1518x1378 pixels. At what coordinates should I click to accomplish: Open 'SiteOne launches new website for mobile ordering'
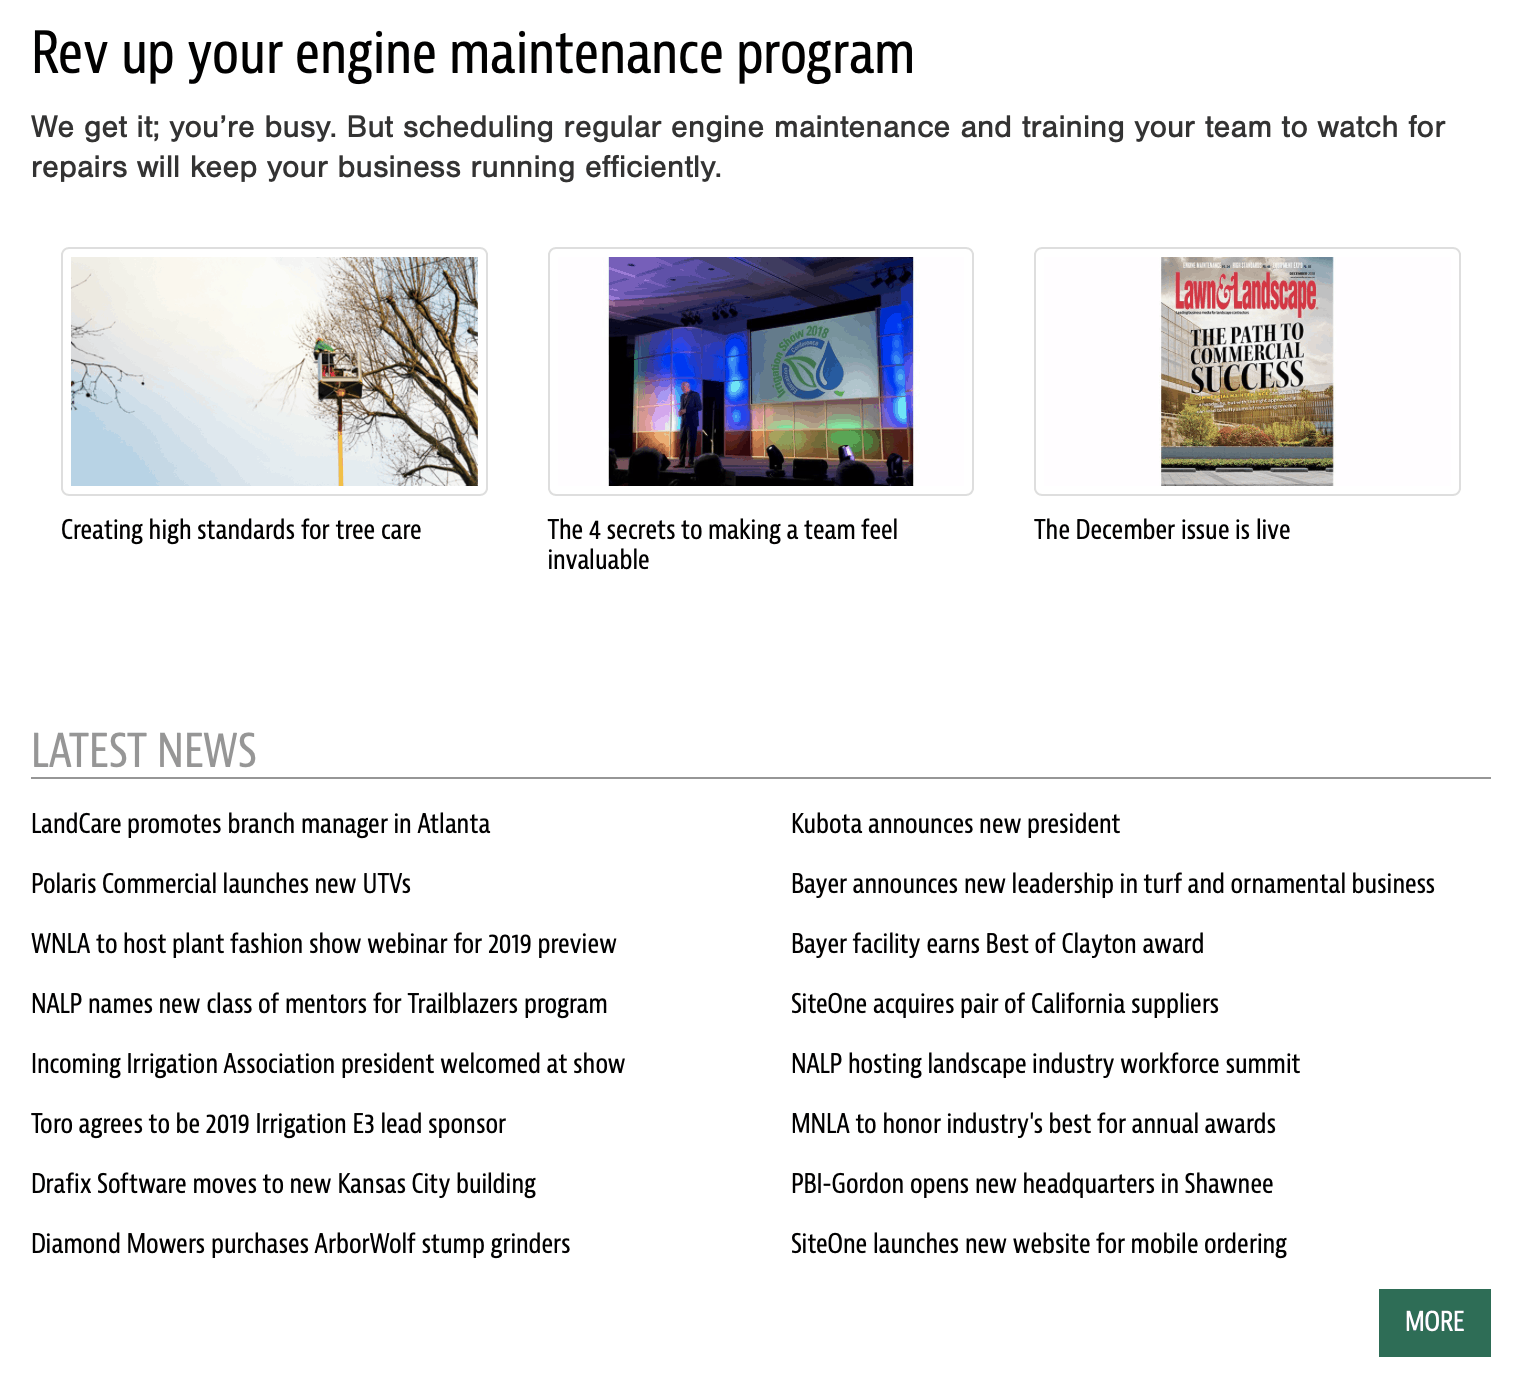click(1039, 1244)
